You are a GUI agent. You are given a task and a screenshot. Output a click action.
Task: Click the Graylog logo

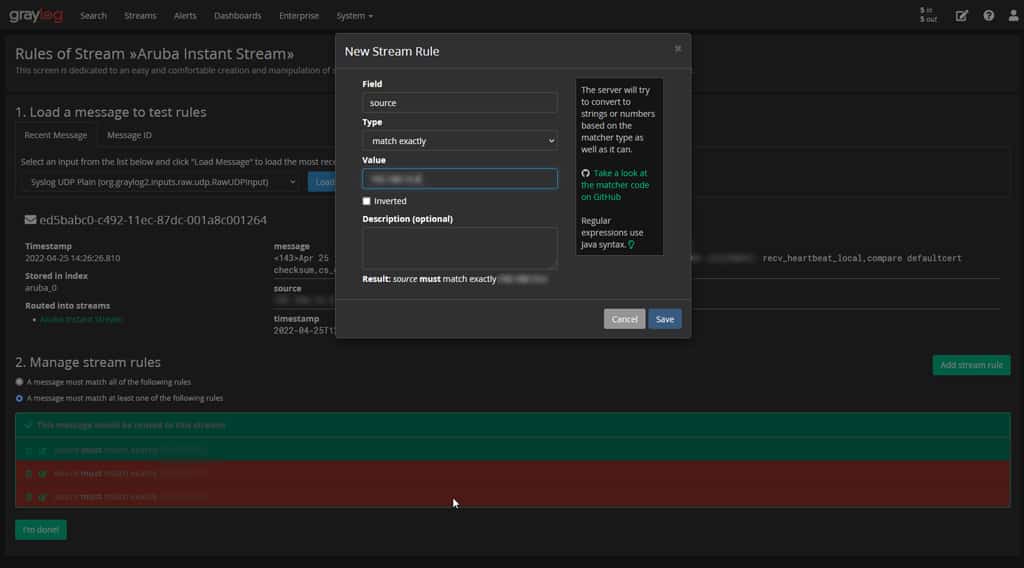point(36,15)
